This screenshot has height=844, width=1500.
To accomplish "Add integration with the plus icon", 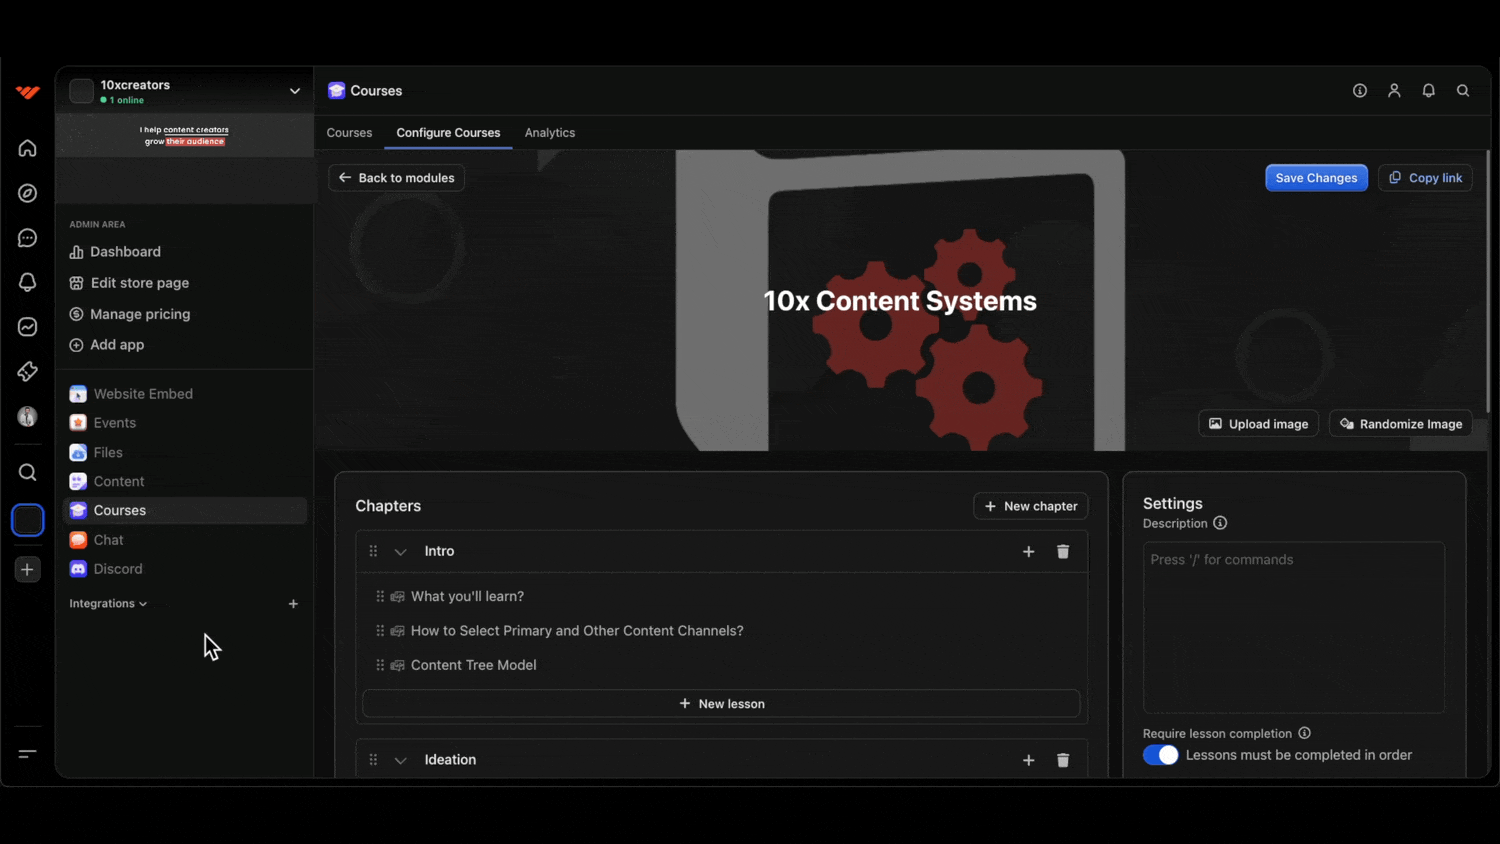I will 293,604.
